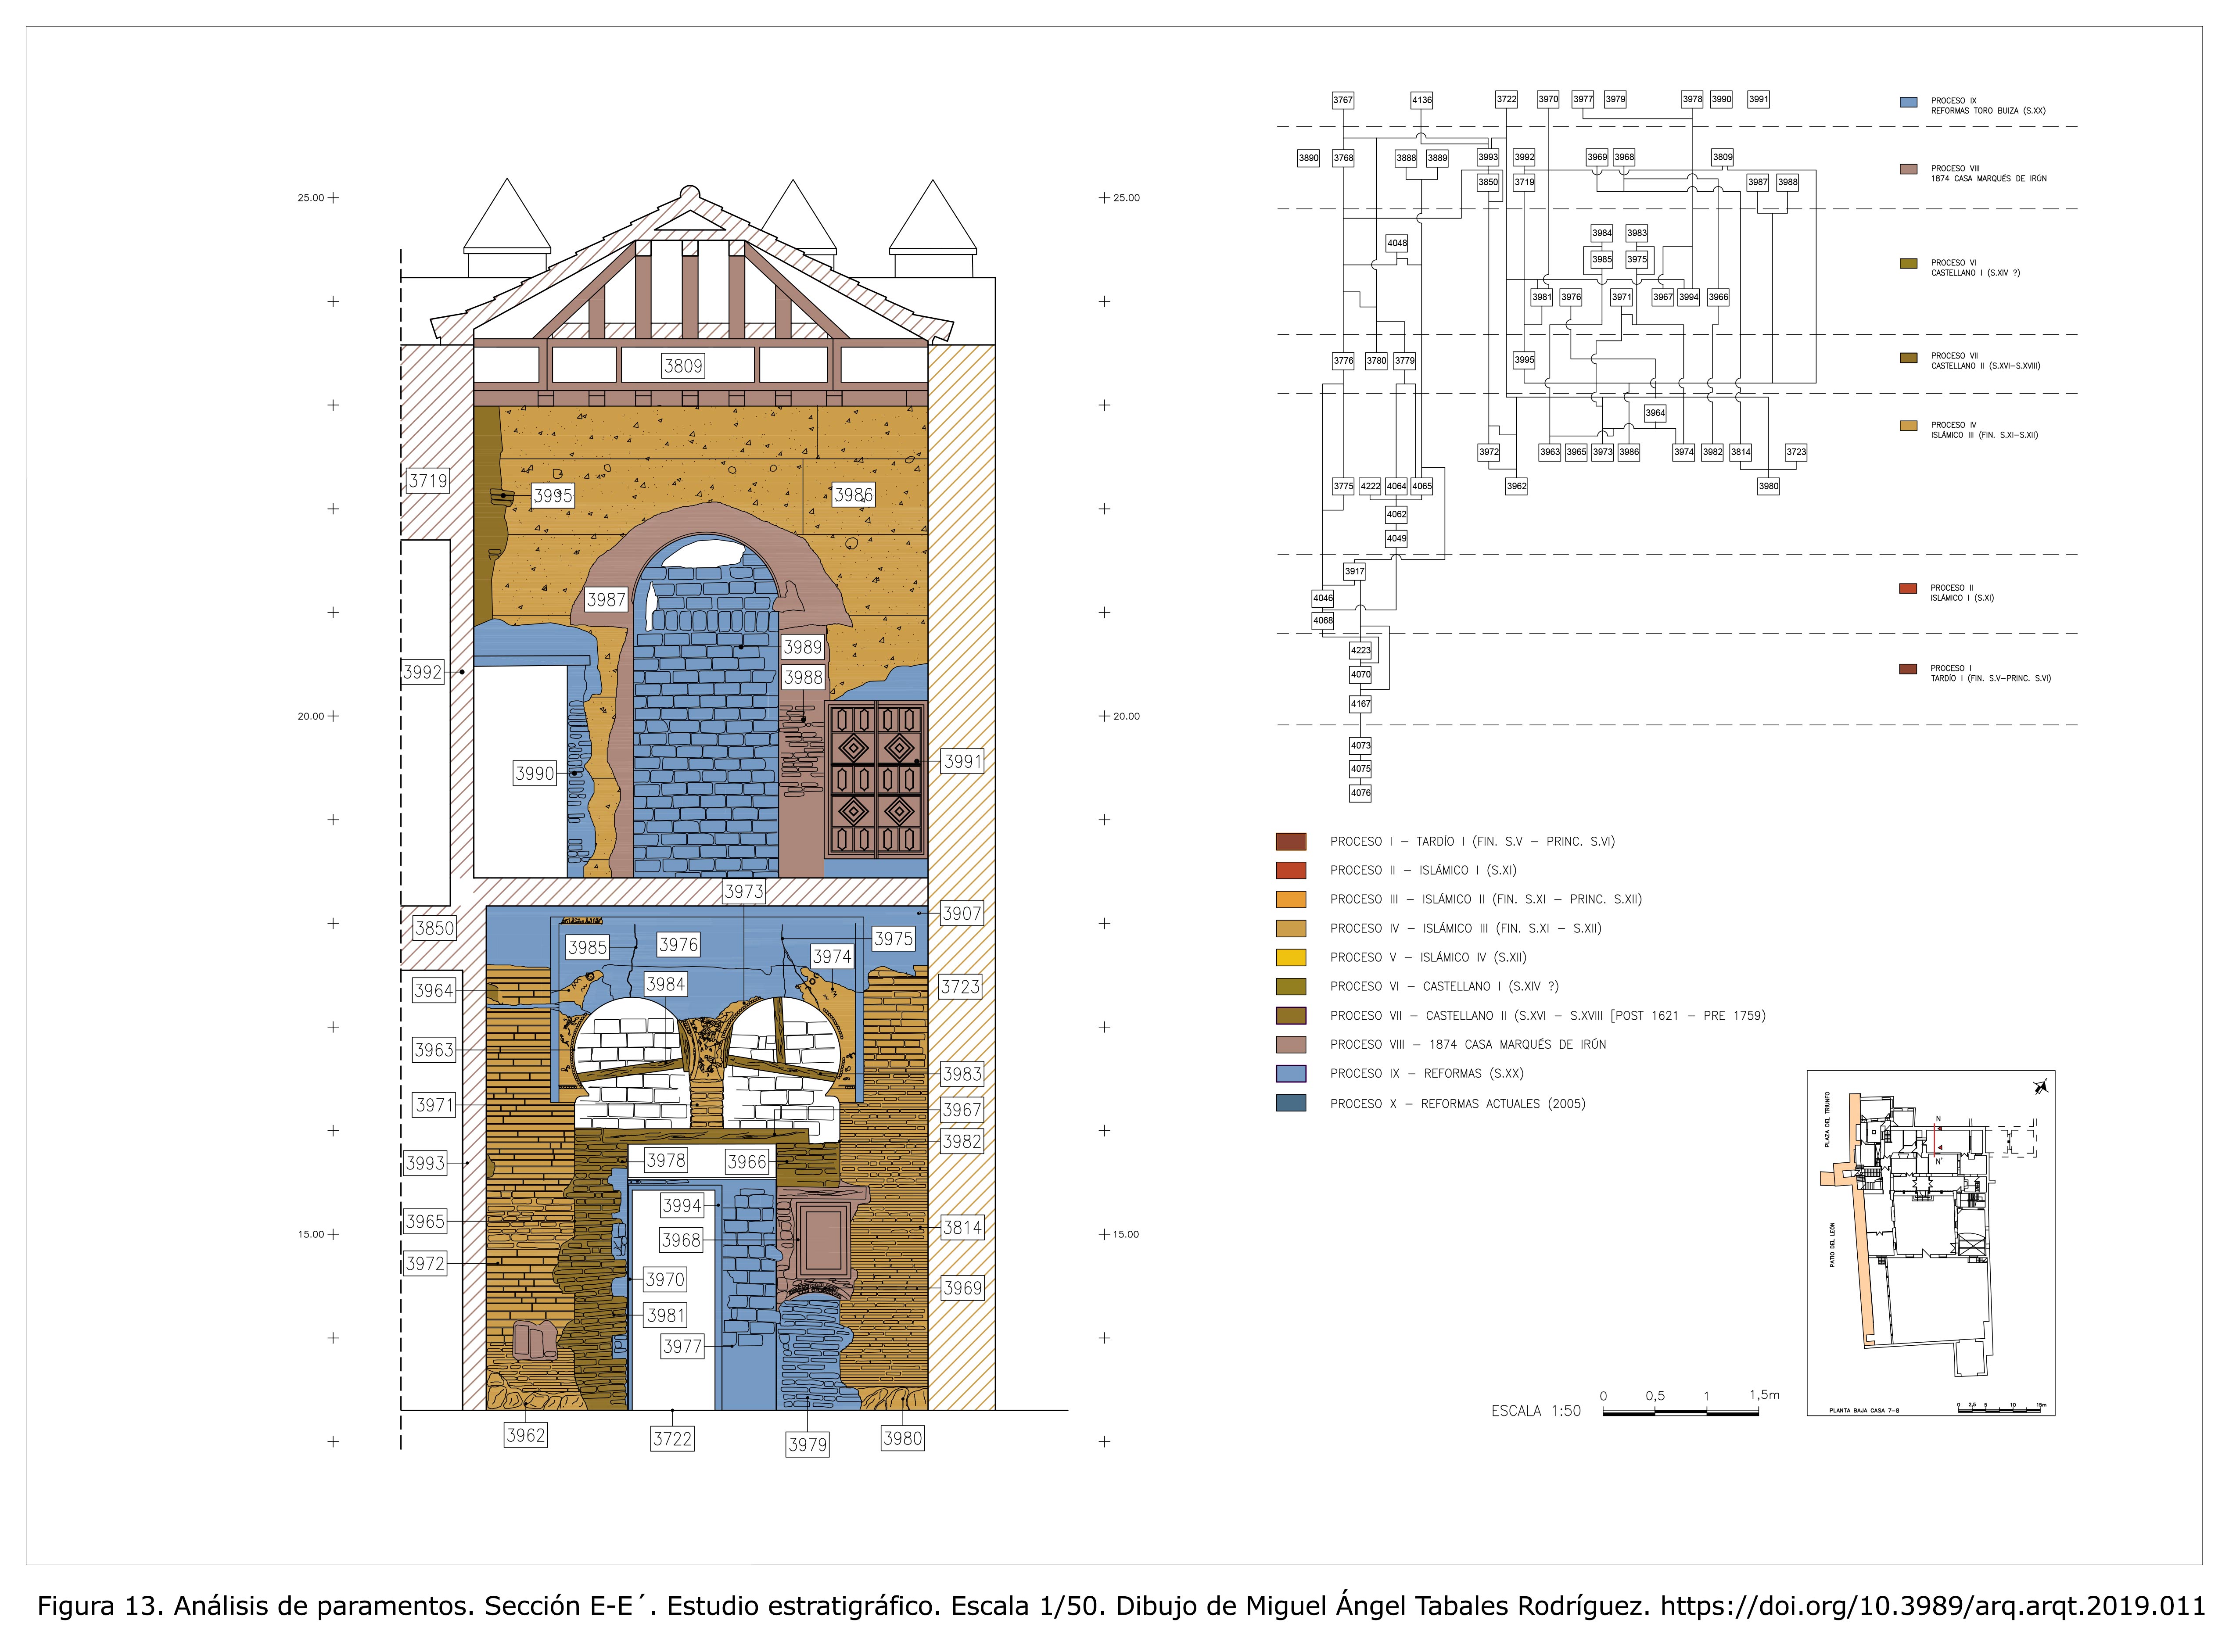Select label '3979' below the elevation
This screenshot has height=1652, width=2229.
click(x=807, y=1444)
